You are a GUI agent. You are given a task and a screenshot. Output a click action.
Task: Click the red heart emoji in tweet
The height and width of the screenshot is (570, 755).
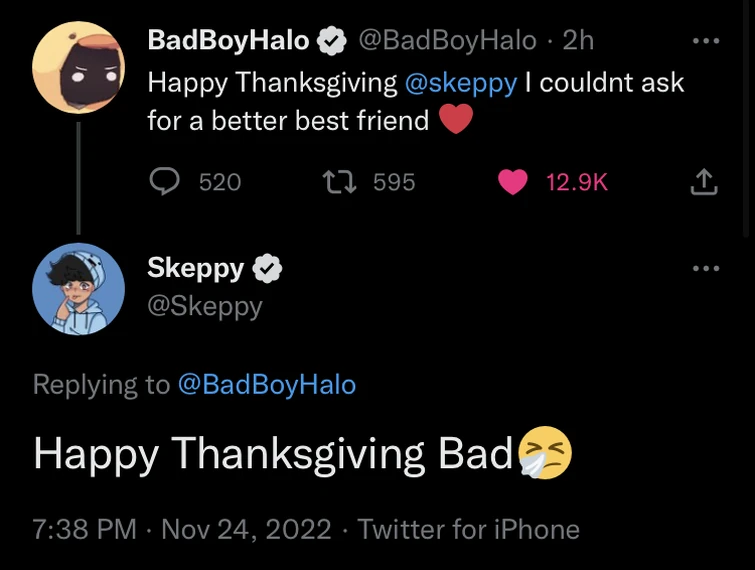[455, 120]
